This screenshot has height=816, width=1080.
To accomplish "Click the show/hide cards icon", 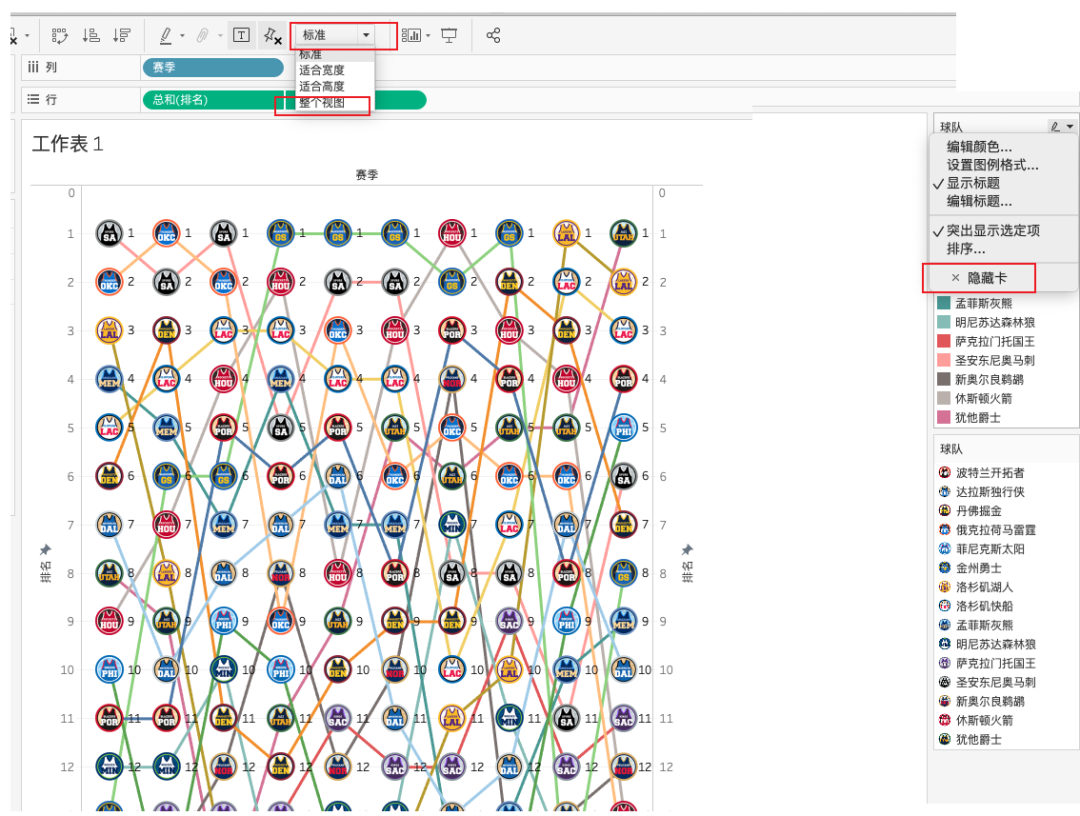I will click(411, 35).
